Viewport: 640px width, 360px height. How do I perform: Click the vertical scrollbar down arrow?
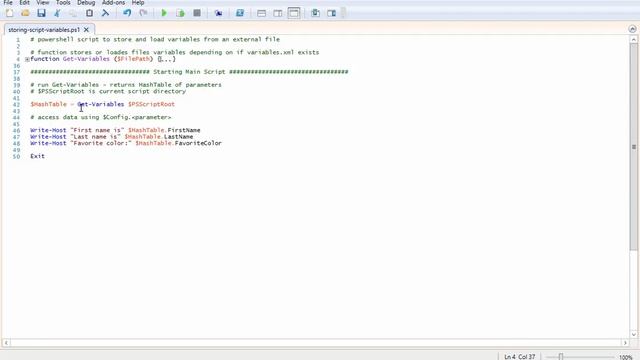634,334
